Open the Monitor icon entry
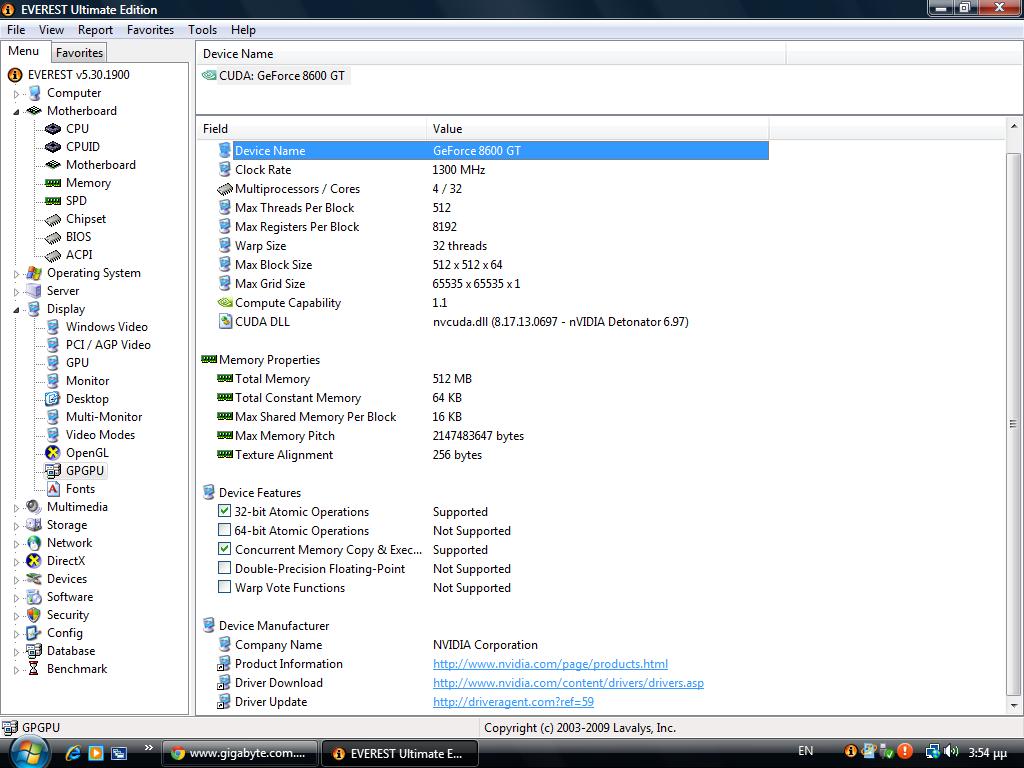This screenshot has width=1024, height=768. point(53,381)
